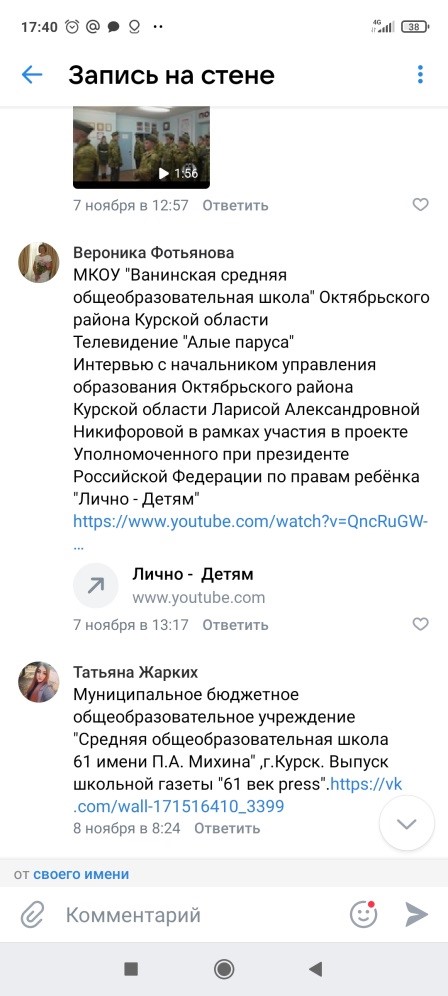Open Татьяна Жарких's avatar
The width and height of the screenshot is (448, 996).
point(38,682)
